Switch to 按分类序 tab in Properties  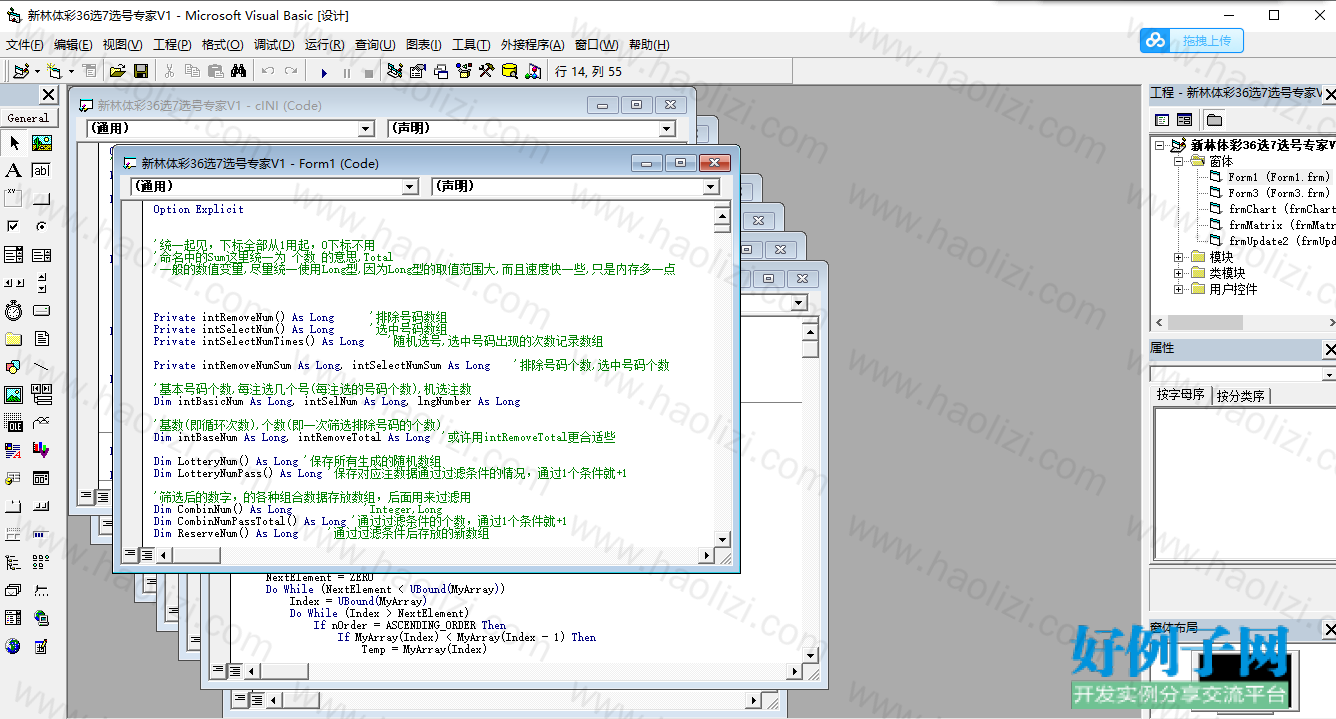pyautogui.click(x=1240, y=395)
